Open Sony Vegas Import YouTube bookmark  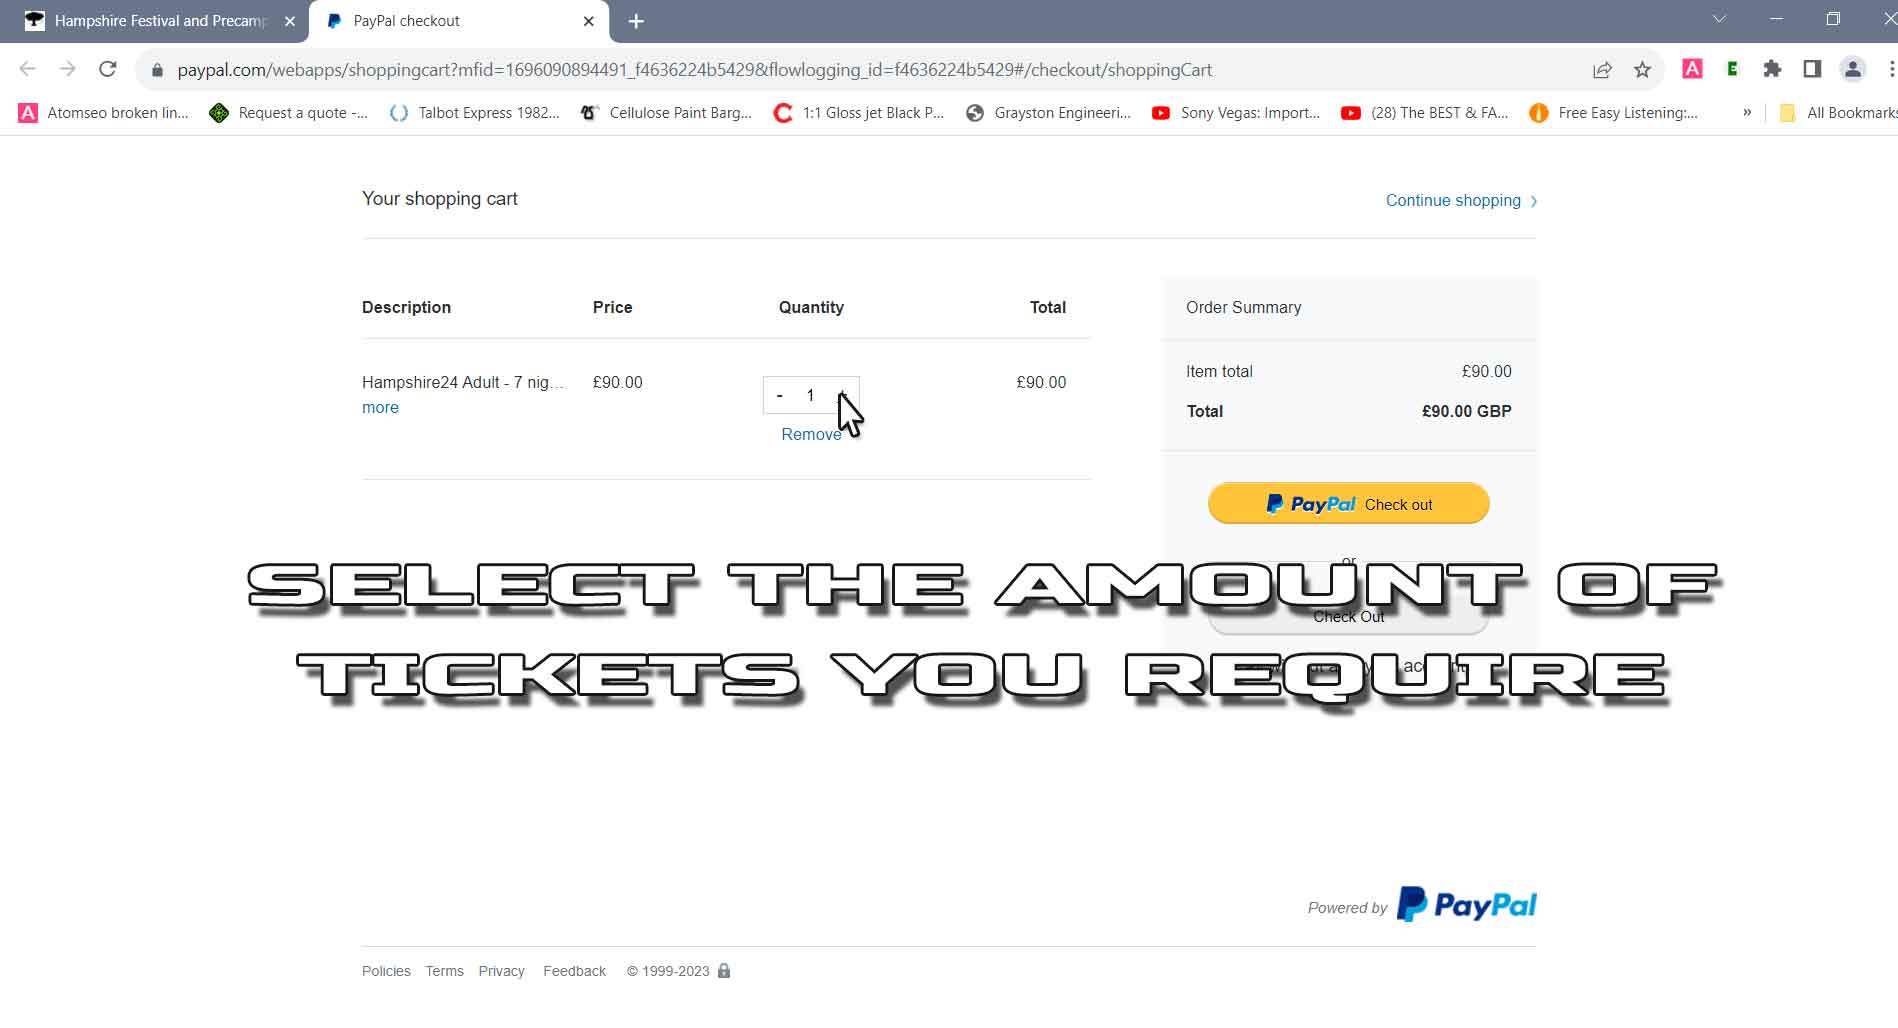pos(1236,113)
